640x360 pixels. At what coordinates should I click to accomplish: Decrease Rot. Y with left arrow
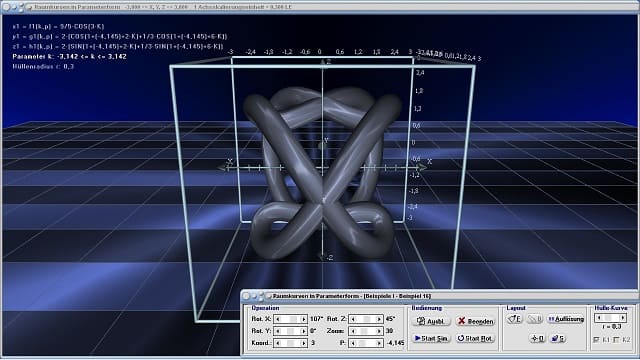coord(278,331)
